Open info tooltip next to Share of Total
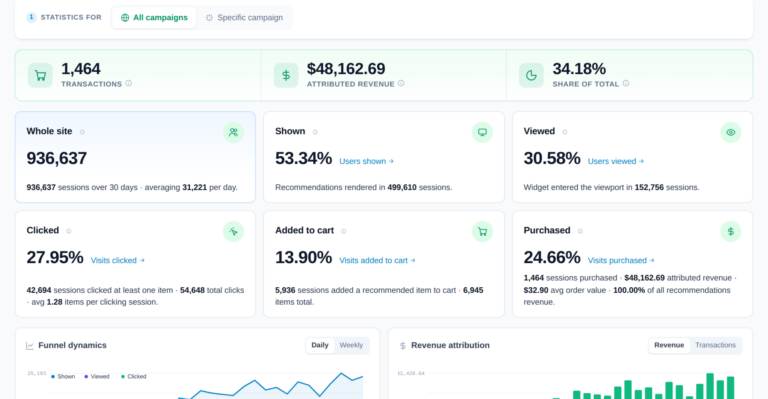Viewport: 768px width, 399px height. point(625,84)
